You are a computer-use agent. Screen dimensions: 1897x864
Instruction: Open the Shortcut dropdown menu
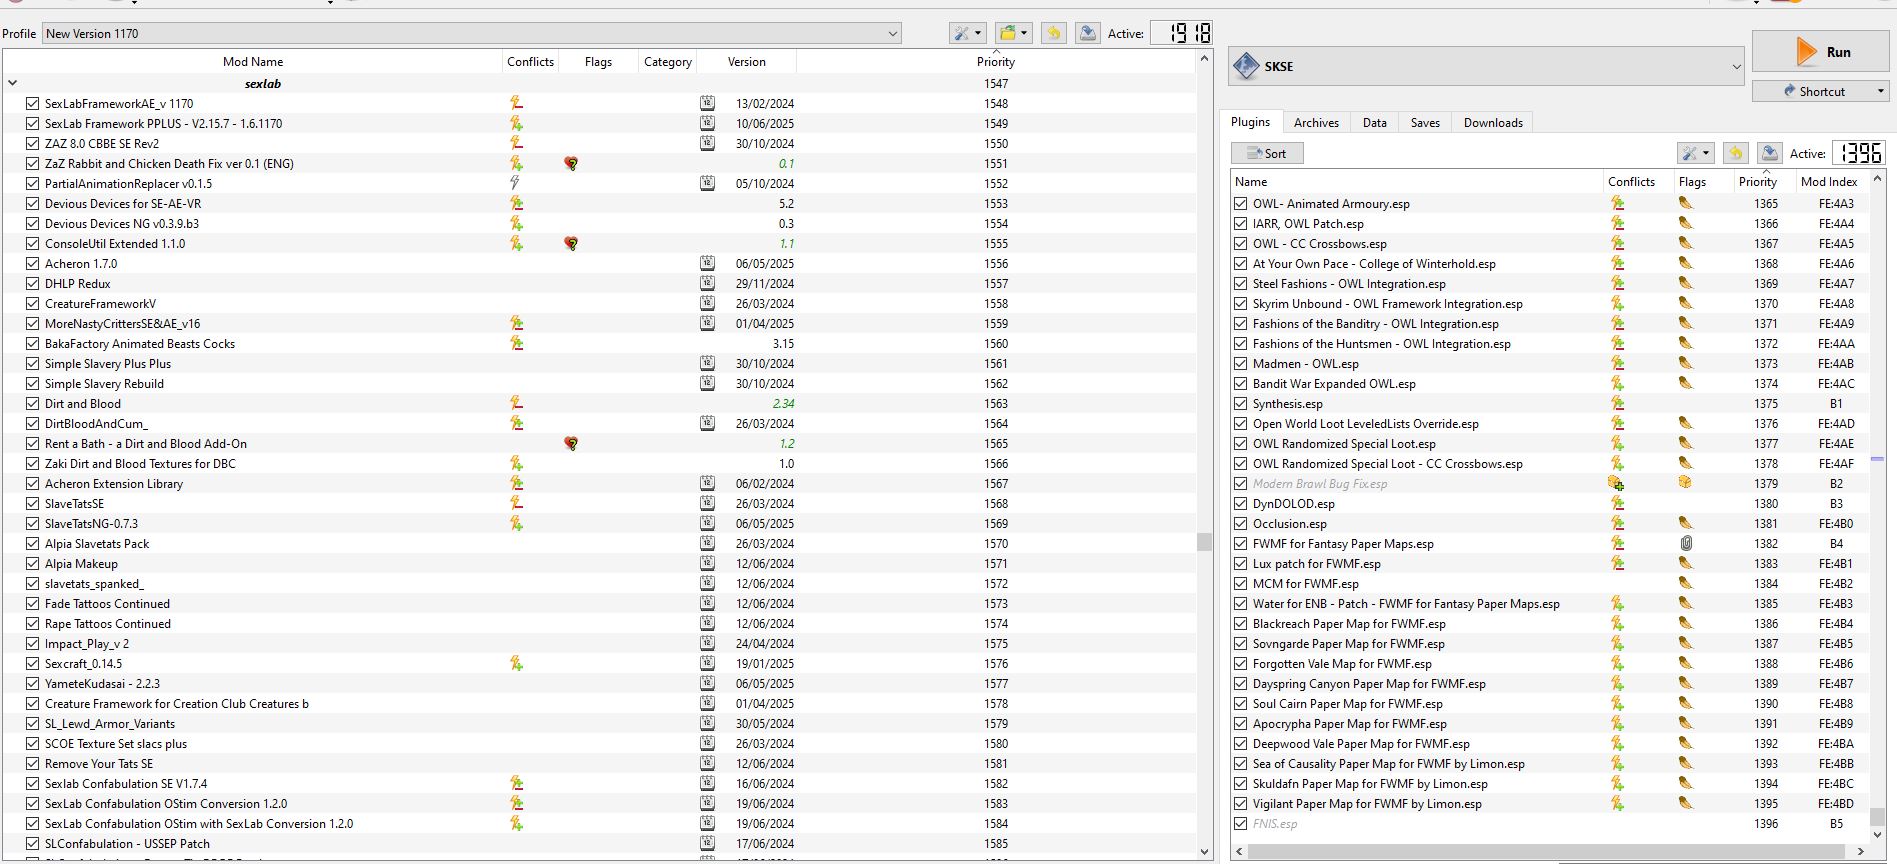pyautogui.click(x=1820, y=91)
